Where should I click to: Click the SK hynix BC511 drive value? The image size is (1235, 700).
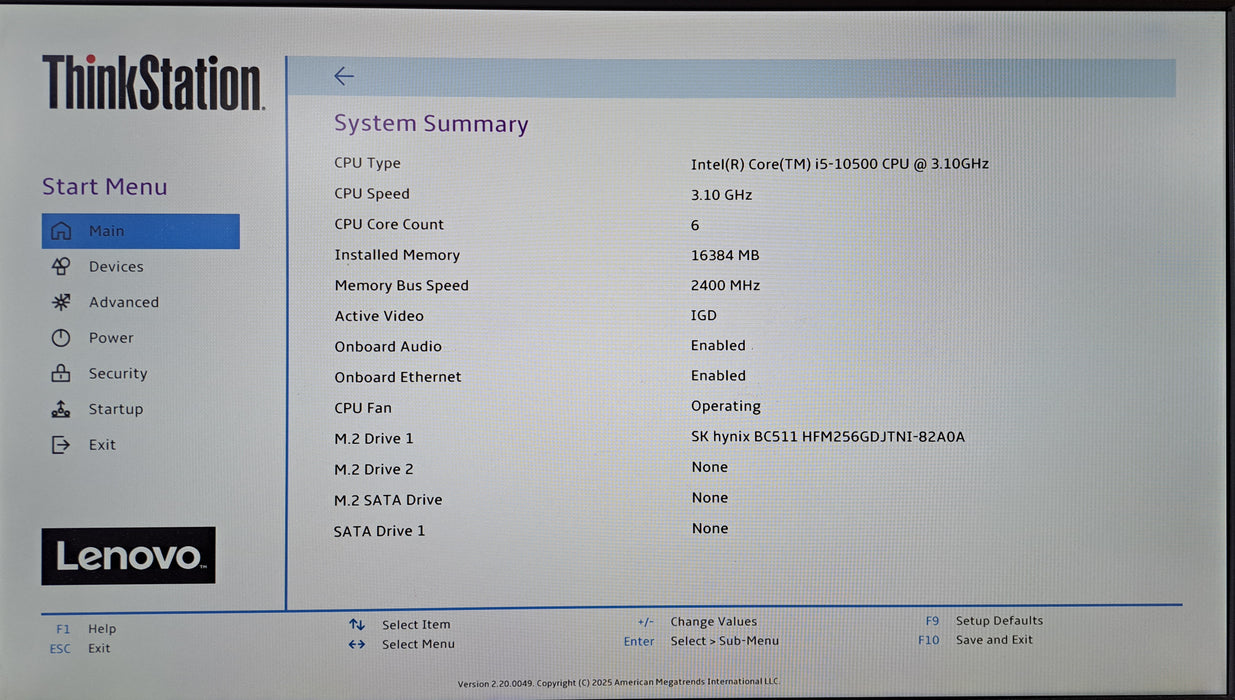click(828, 437)
